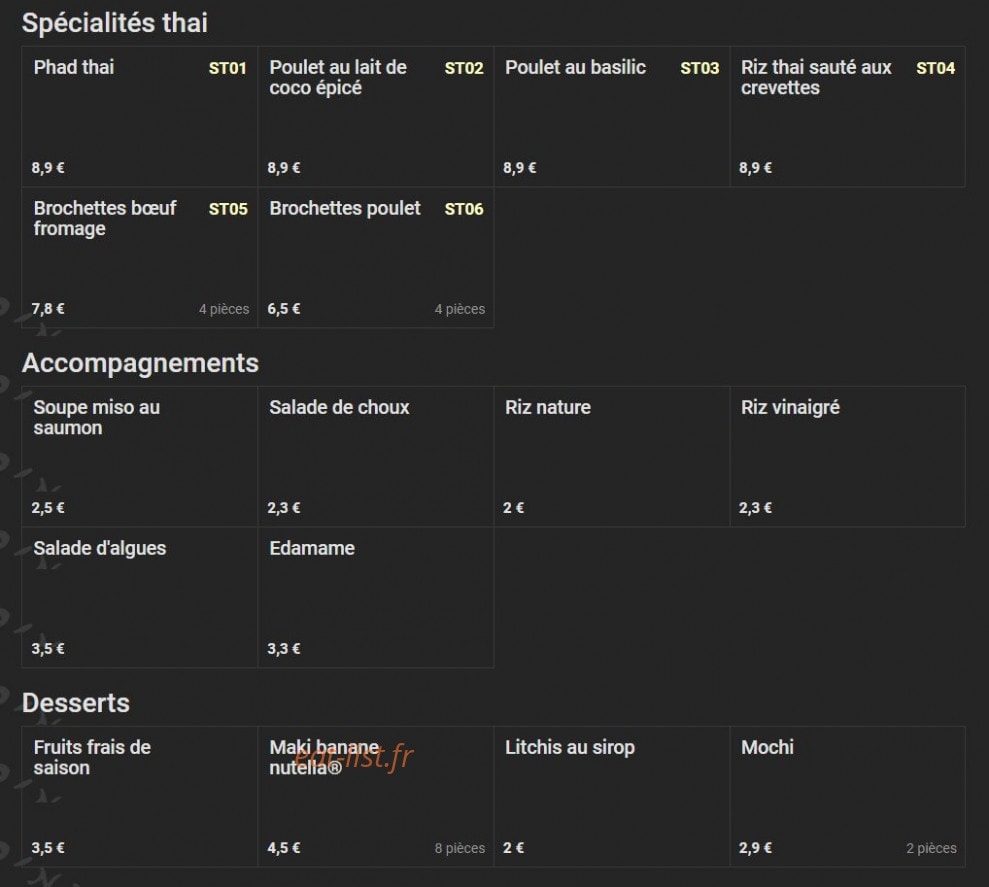989x887 pixels.
Task: Open the Poulet au basilic item
Action: [x=611, y=116]
